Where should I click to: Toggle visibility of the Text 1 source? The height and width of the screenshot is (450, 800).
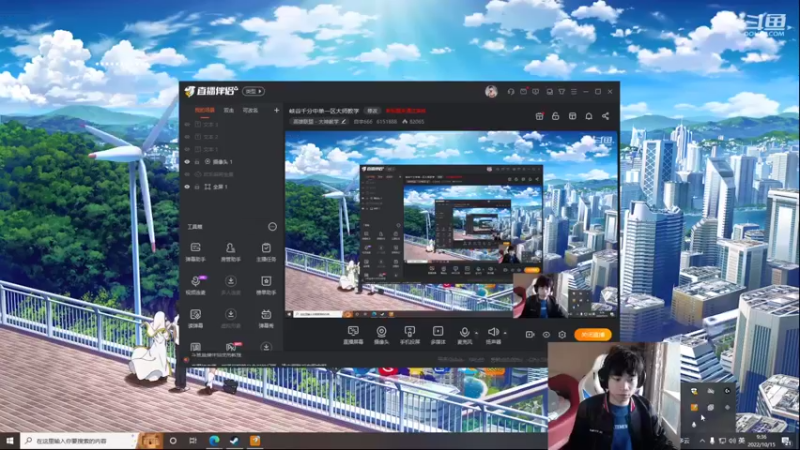[x=187, y=149]
